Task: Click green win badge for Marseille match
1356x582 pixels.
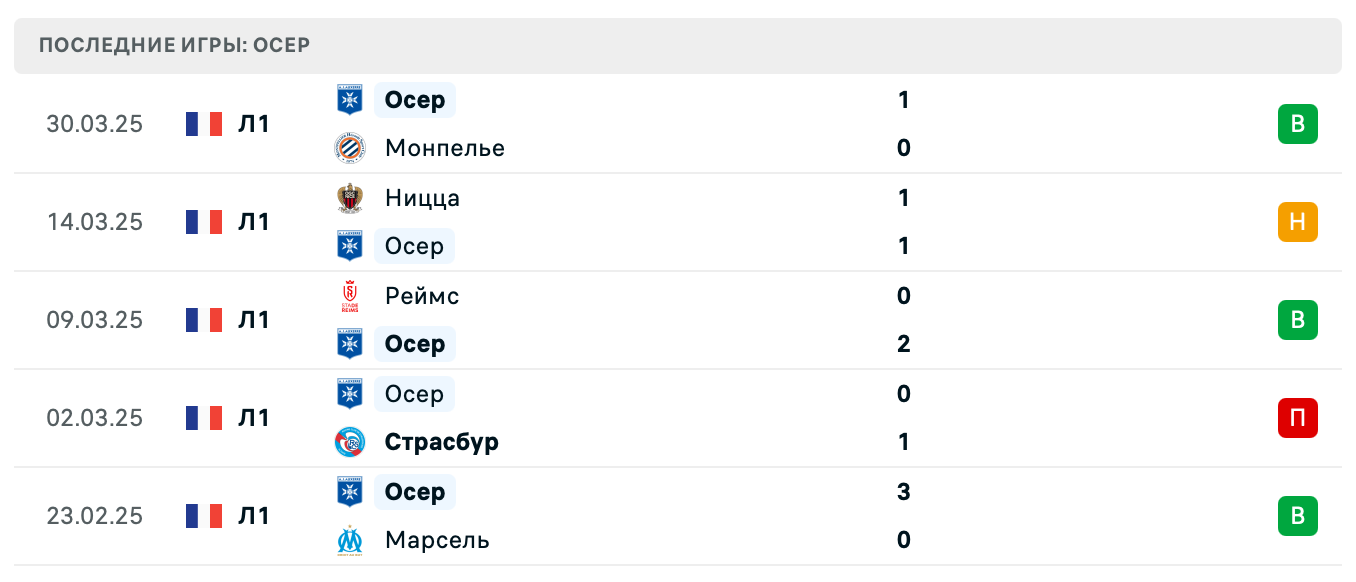Action: [1297, 516]
